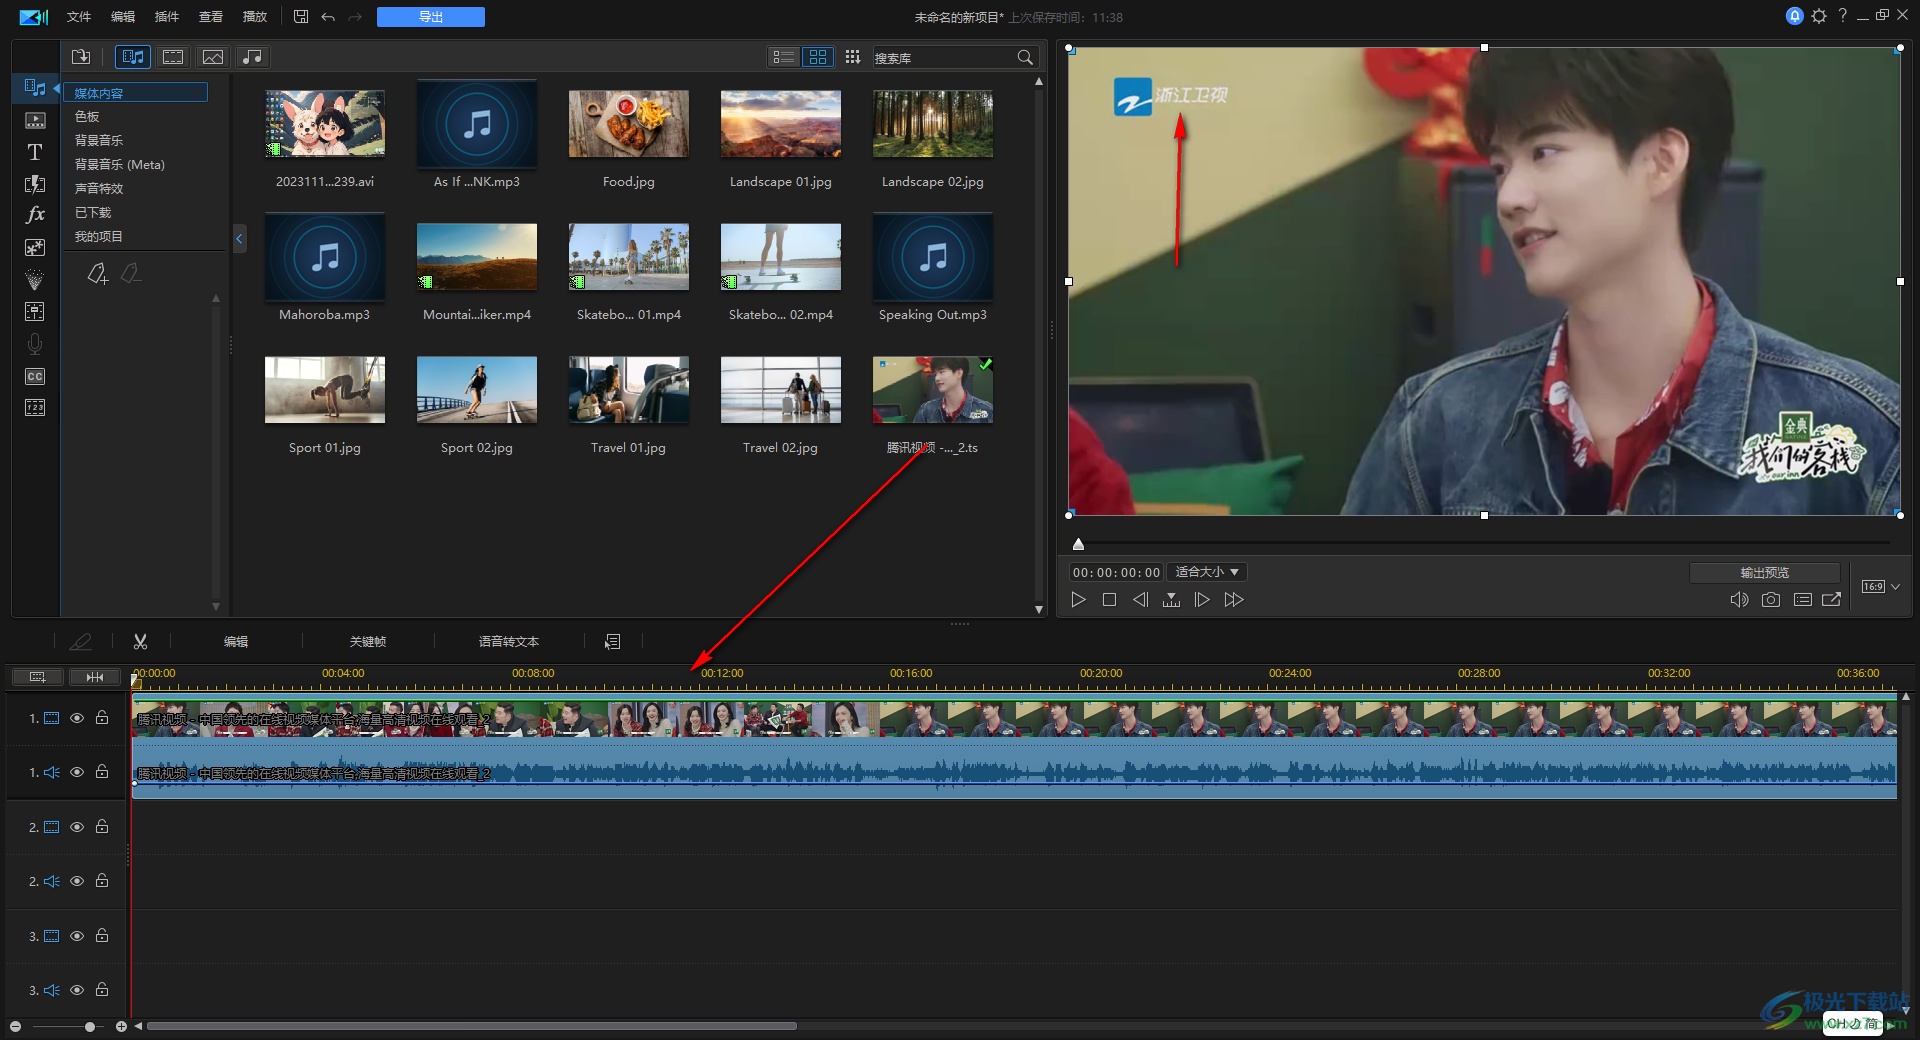Click the timeline zoom-in plus icon
The image size is (1920, 1040).
(x=121, y=1027)
